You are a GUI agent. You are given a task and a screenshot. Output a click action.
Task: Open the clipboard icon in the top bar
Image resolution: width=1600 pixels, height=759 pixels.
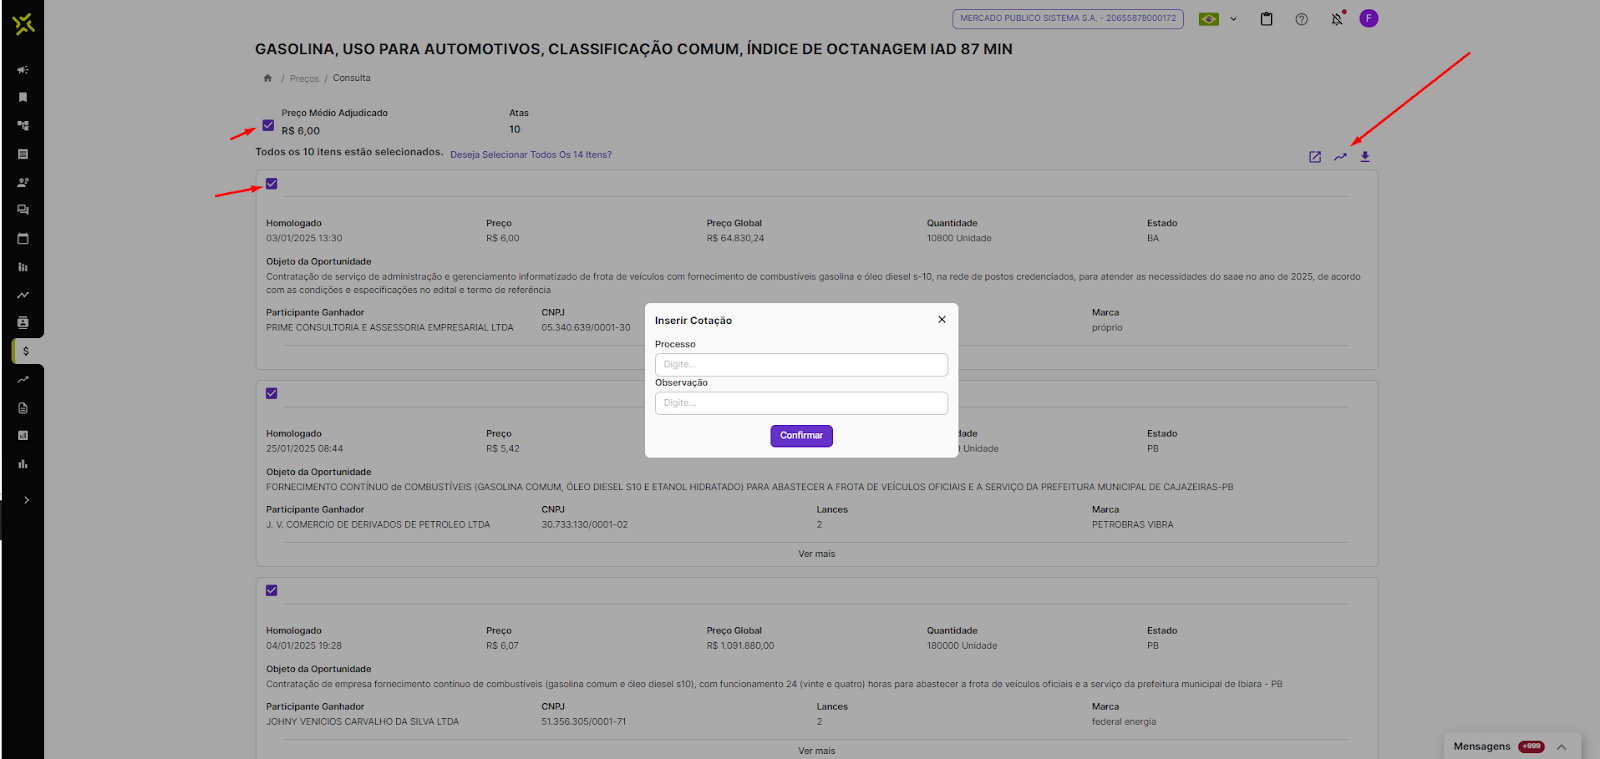coord(1266,19)
